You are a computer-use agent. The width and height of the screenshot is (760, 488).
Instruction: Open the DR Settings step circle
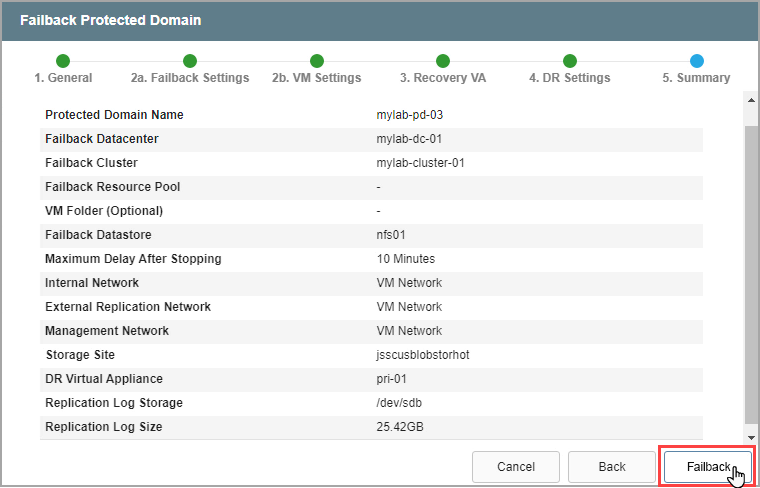click(x=570, y=61)
